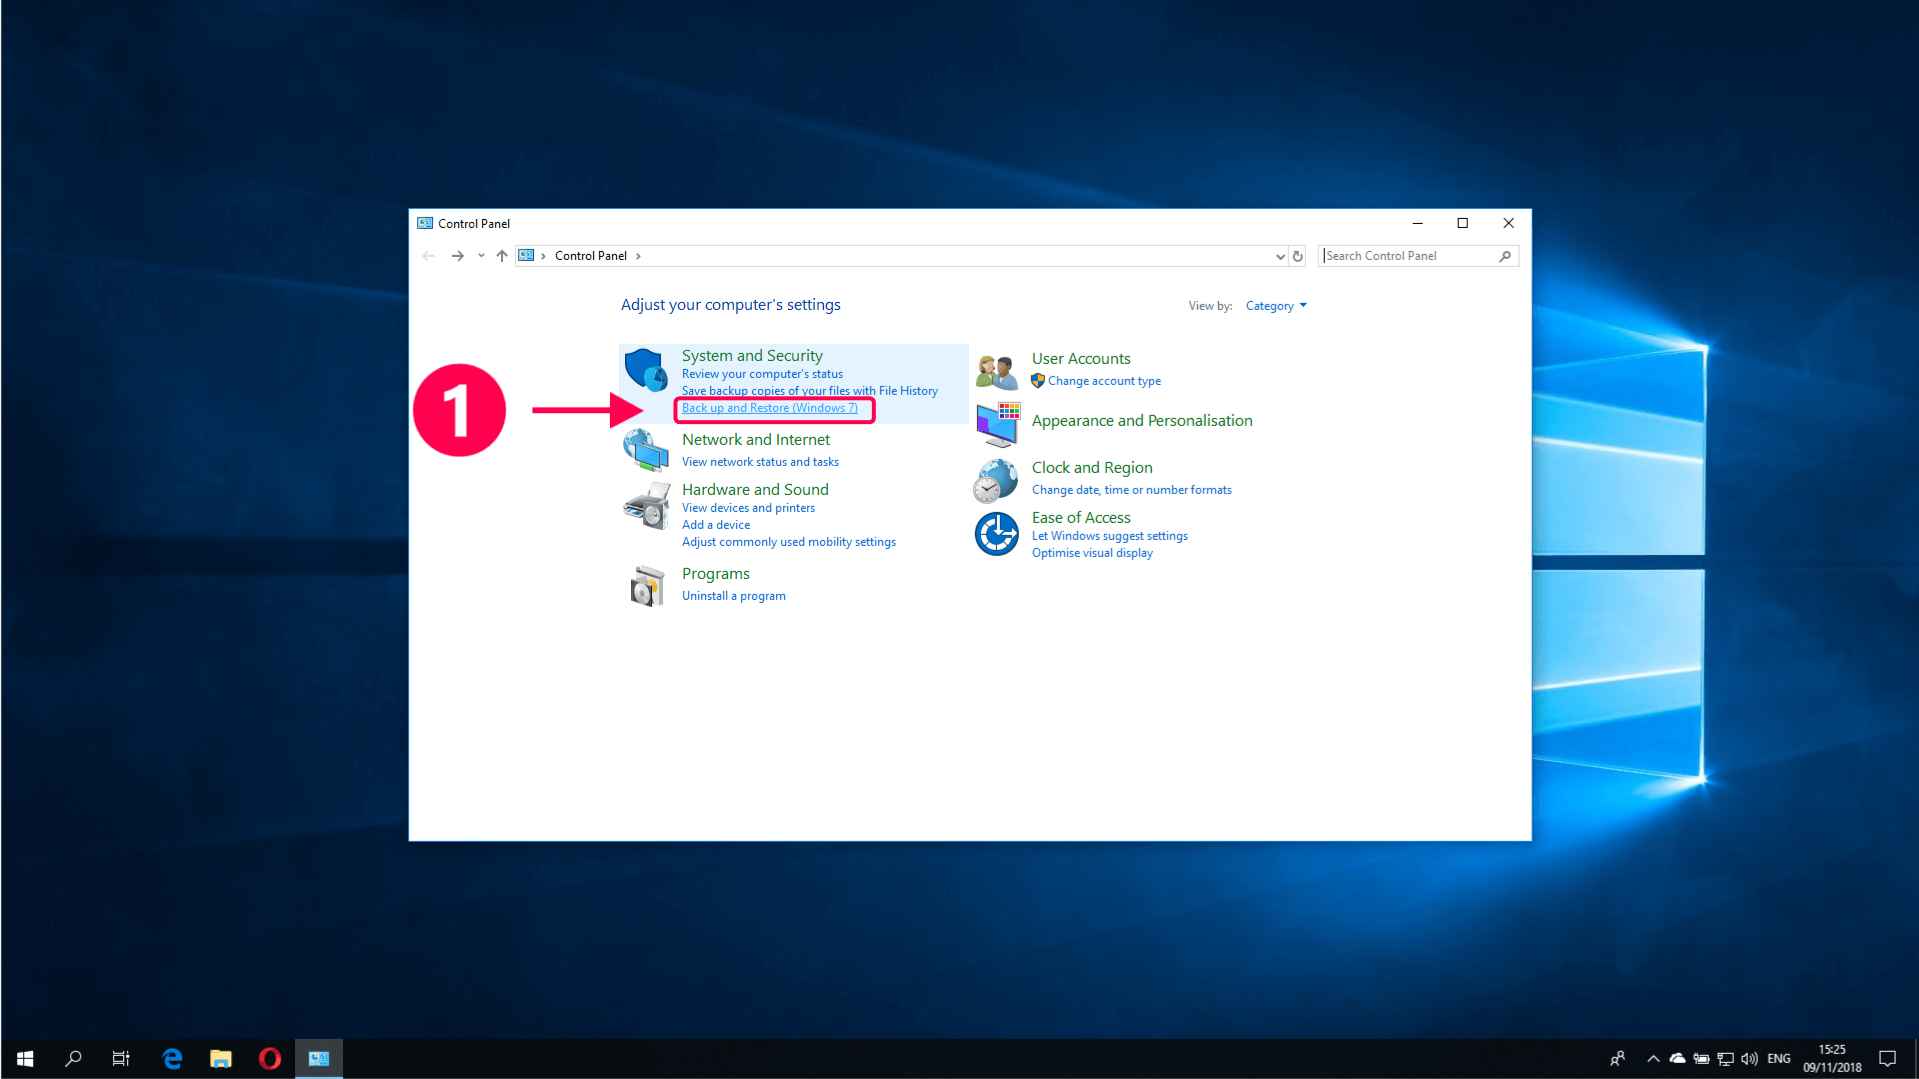
Task: Open Hardware and Sound category
Action: click(755, 490)
